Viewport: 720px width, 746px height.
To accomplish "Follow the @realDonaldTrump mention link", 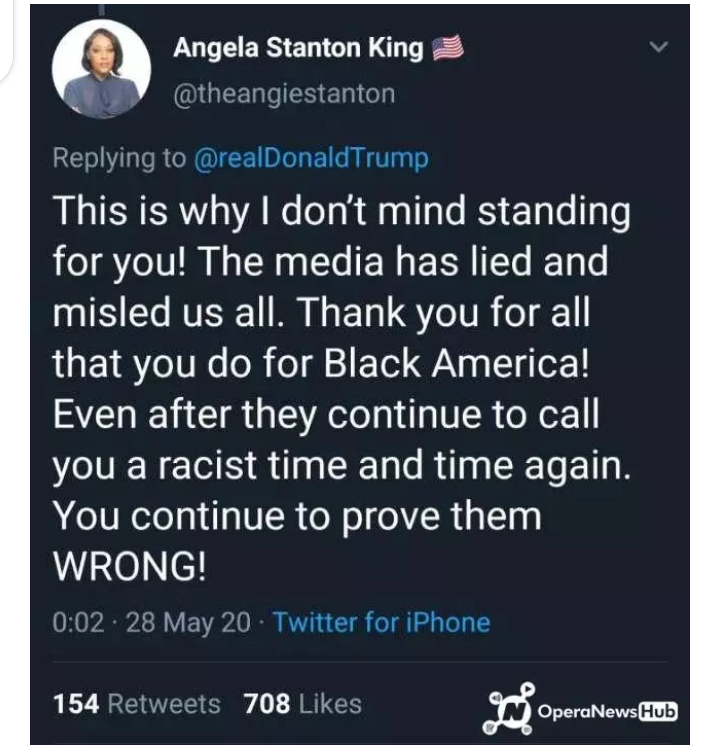I will [311, 158].
